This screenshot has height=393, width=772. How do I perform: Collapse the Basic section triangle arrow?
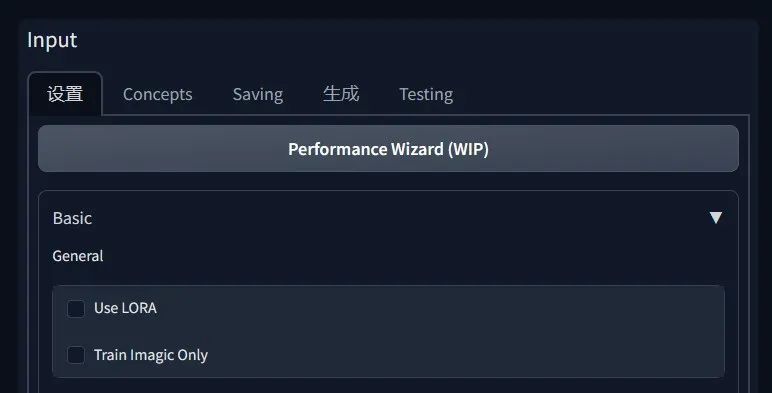(716, 218)
